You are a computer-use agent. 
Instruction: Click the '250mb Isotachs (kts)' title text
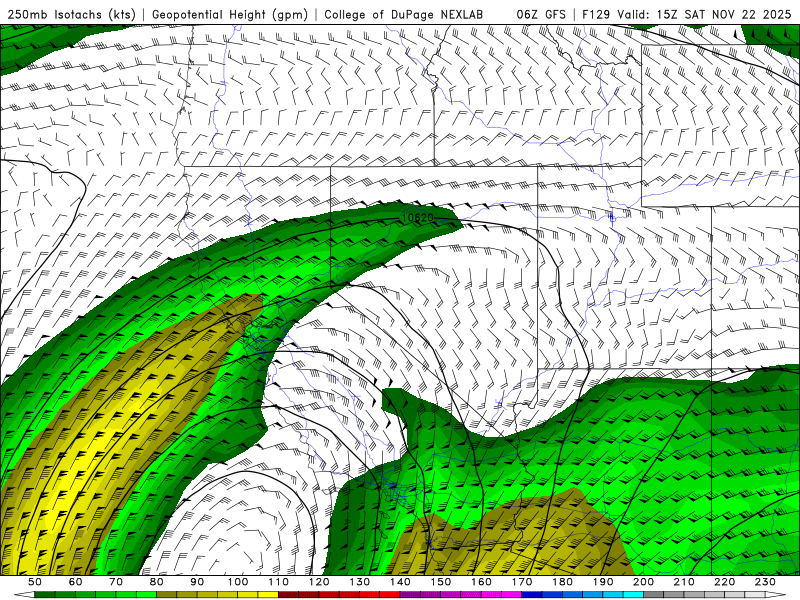72,15
